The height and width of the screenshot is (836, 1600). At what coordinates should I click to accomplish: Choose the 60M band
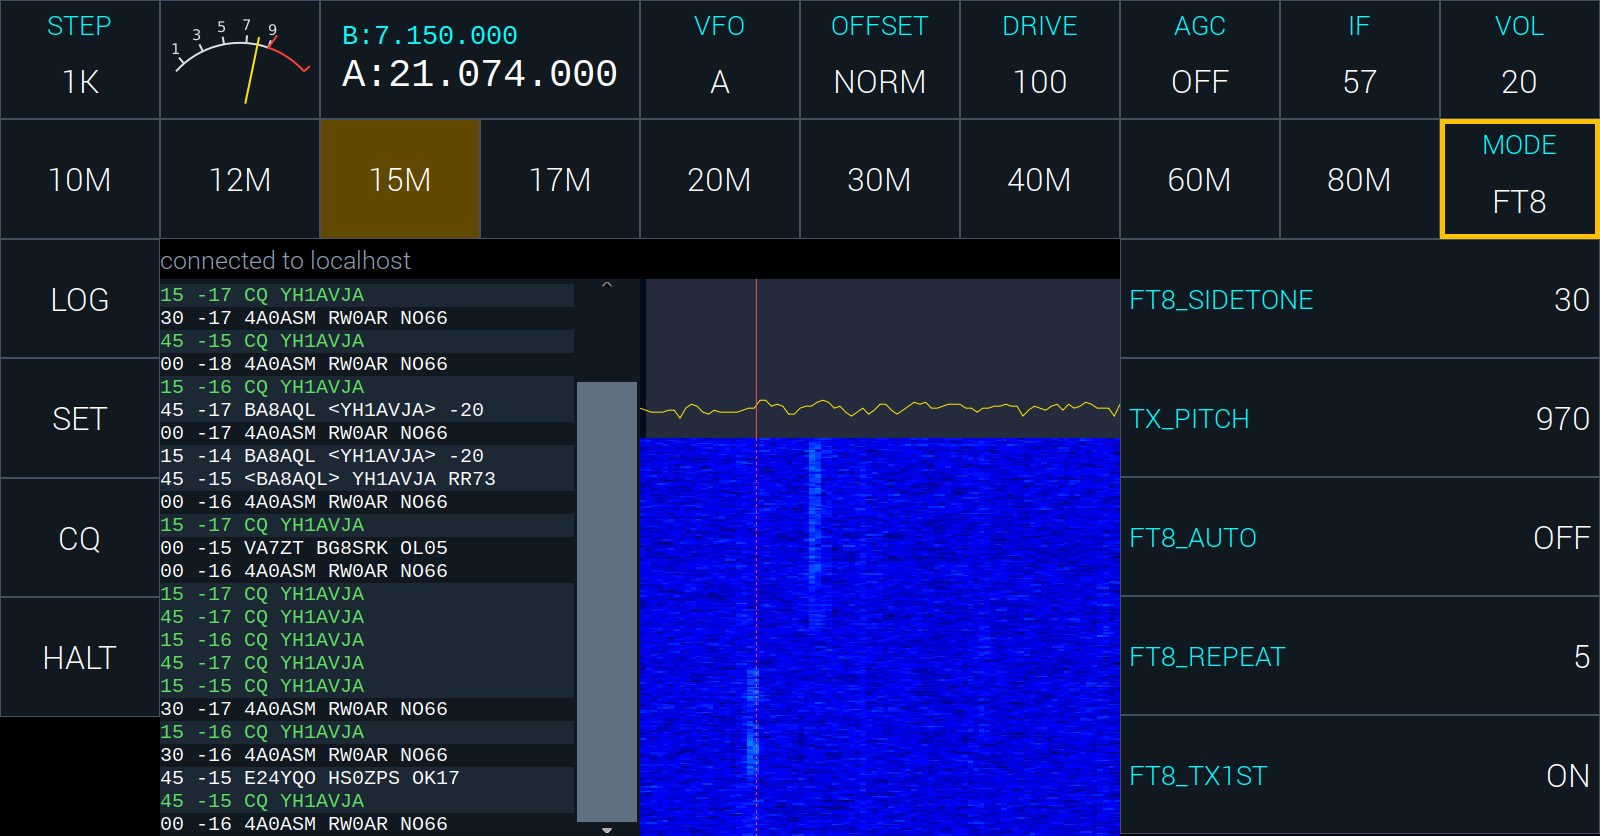[1200, 179]
